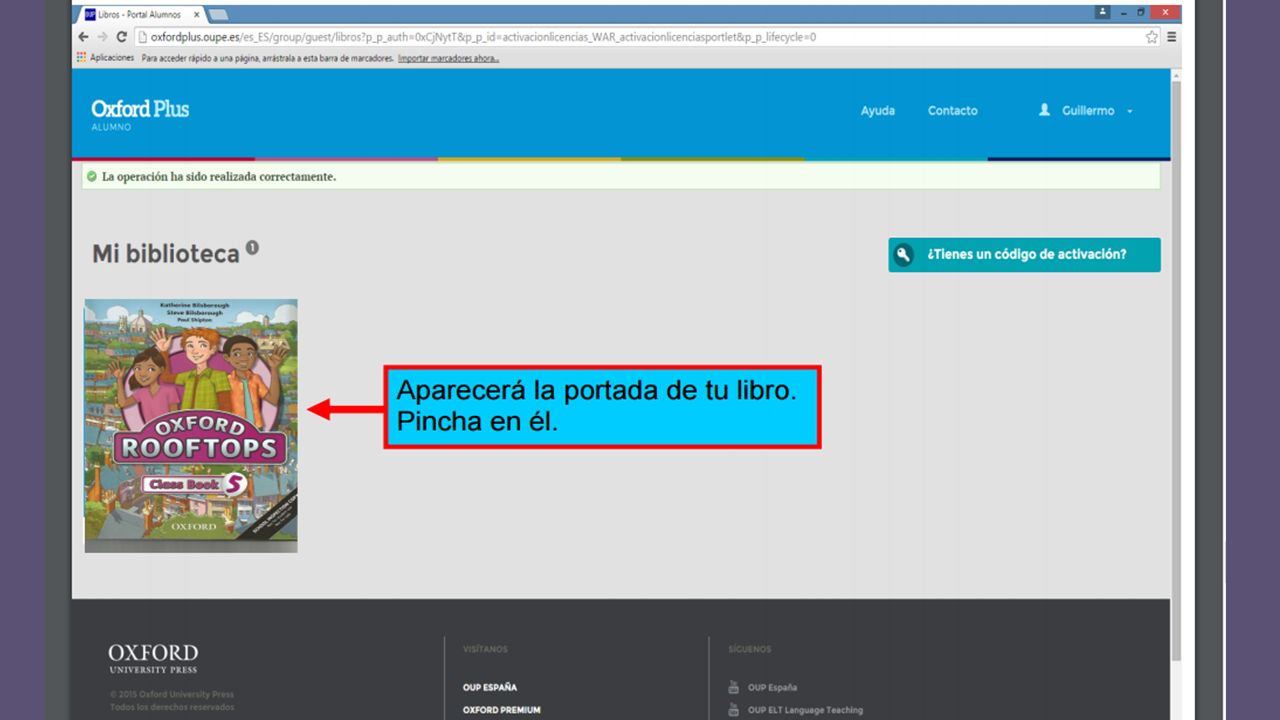
Task: Click '¿Tienes un código de activación?' button
Action: point(1024,255)
